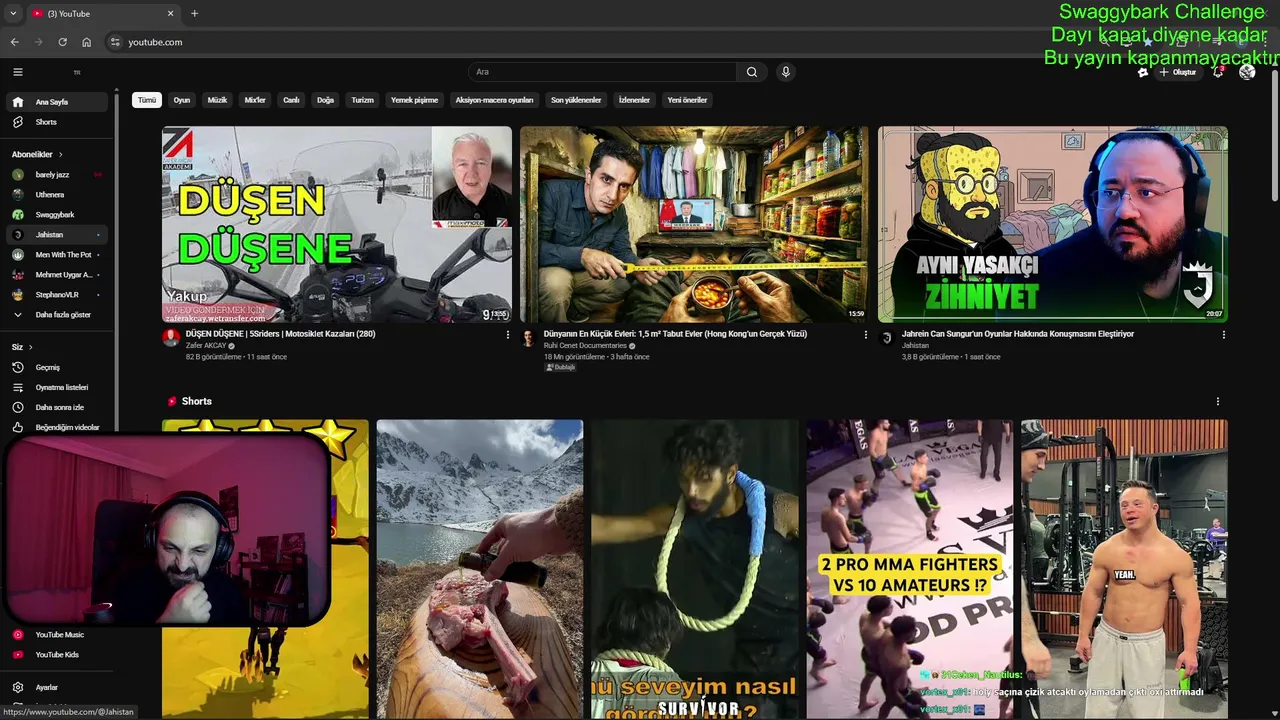Open Shorts shelf three-dot menu
The width and height of the screenshot is (1280, 720).
(x=1218, y=401)
